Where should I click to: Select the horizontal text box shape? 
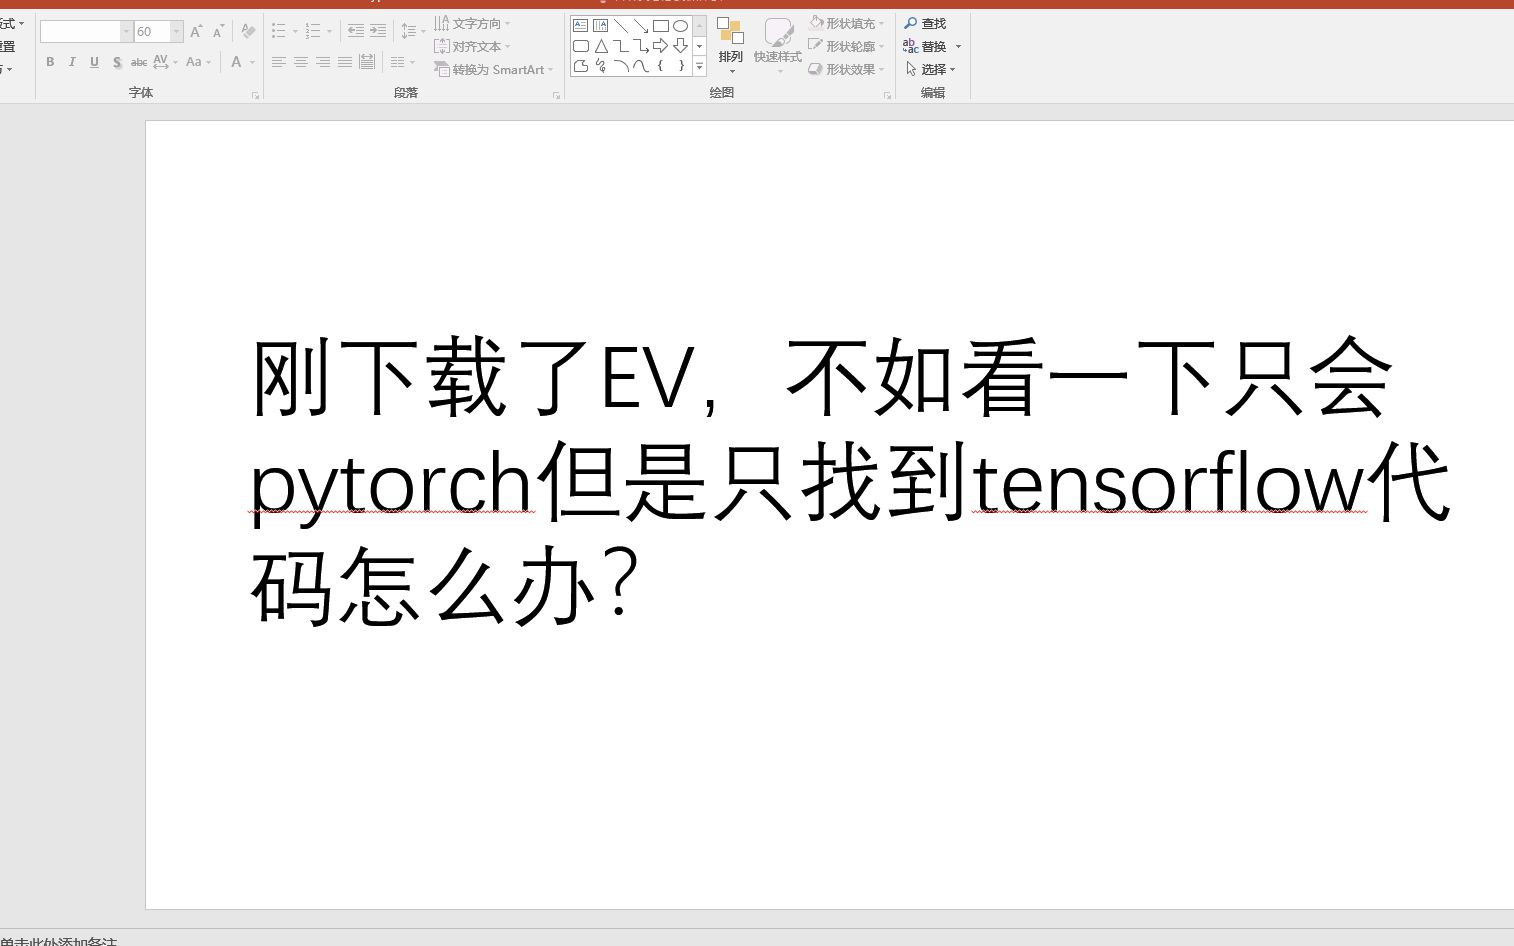point(581,26)
